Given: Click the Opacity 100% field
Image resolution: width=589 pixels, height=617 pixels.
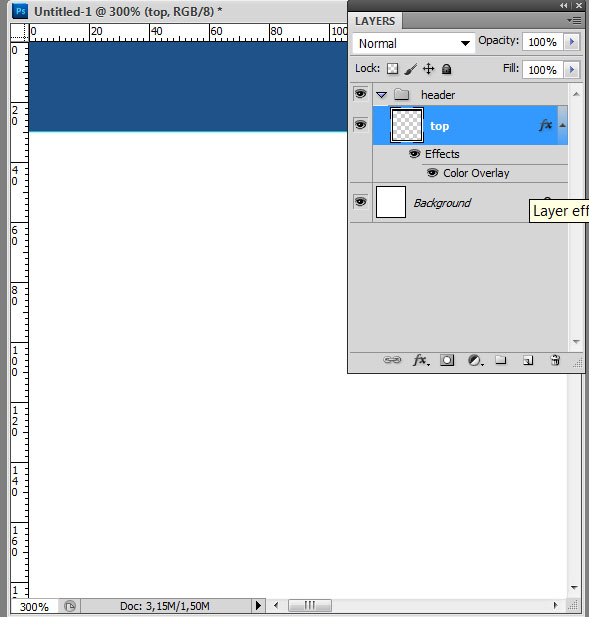Looking at the screenshot, I should tap(543, 42).
